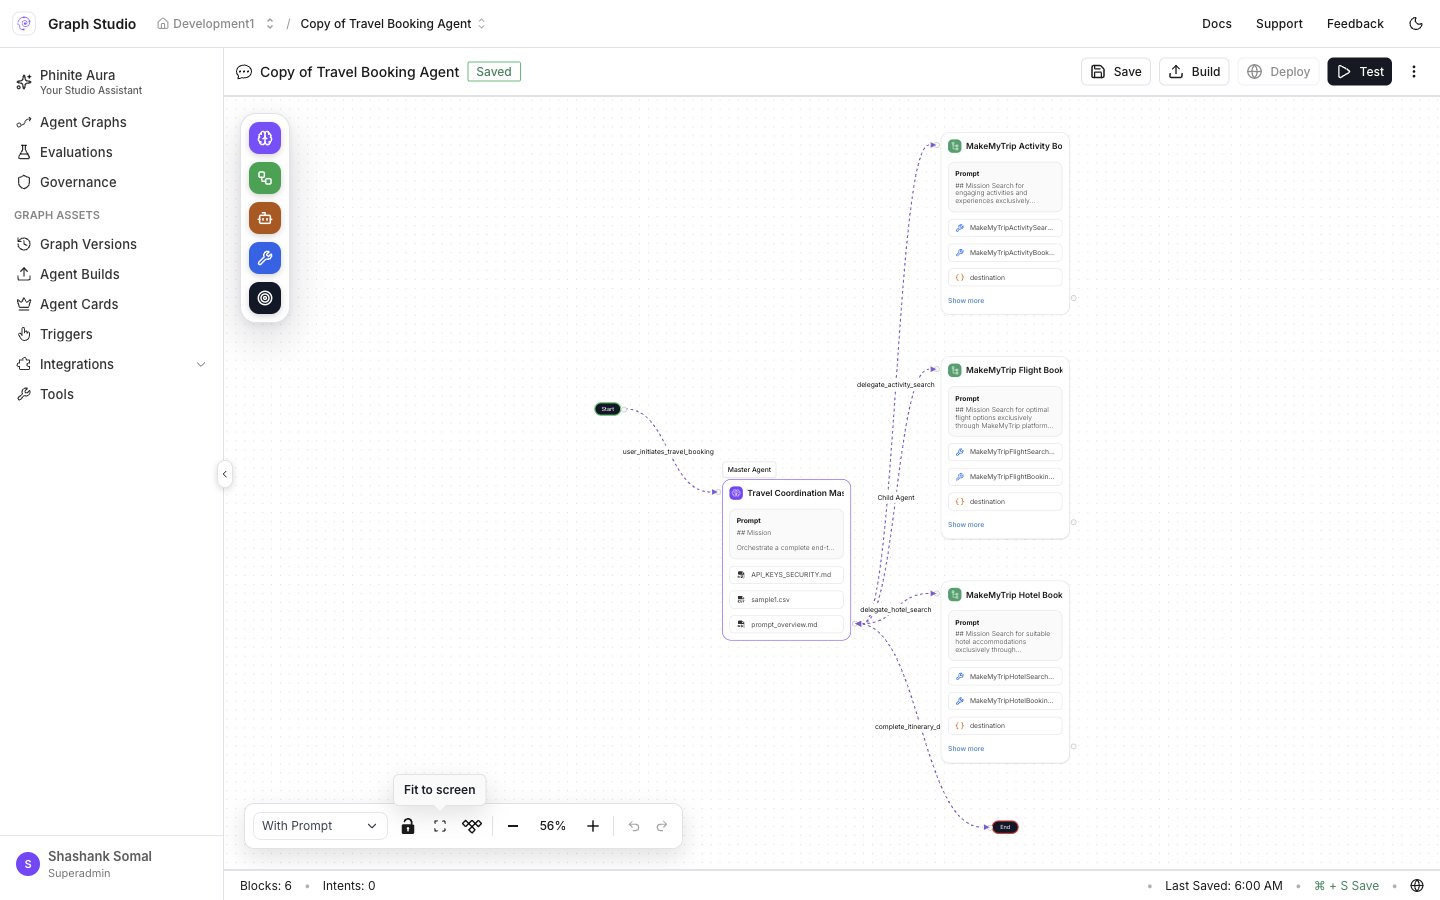Select MakeMyTrip Activity Booking node header
This screenshot has height=900, width=1440.
pyautogui.click(x=1005, y=146)
